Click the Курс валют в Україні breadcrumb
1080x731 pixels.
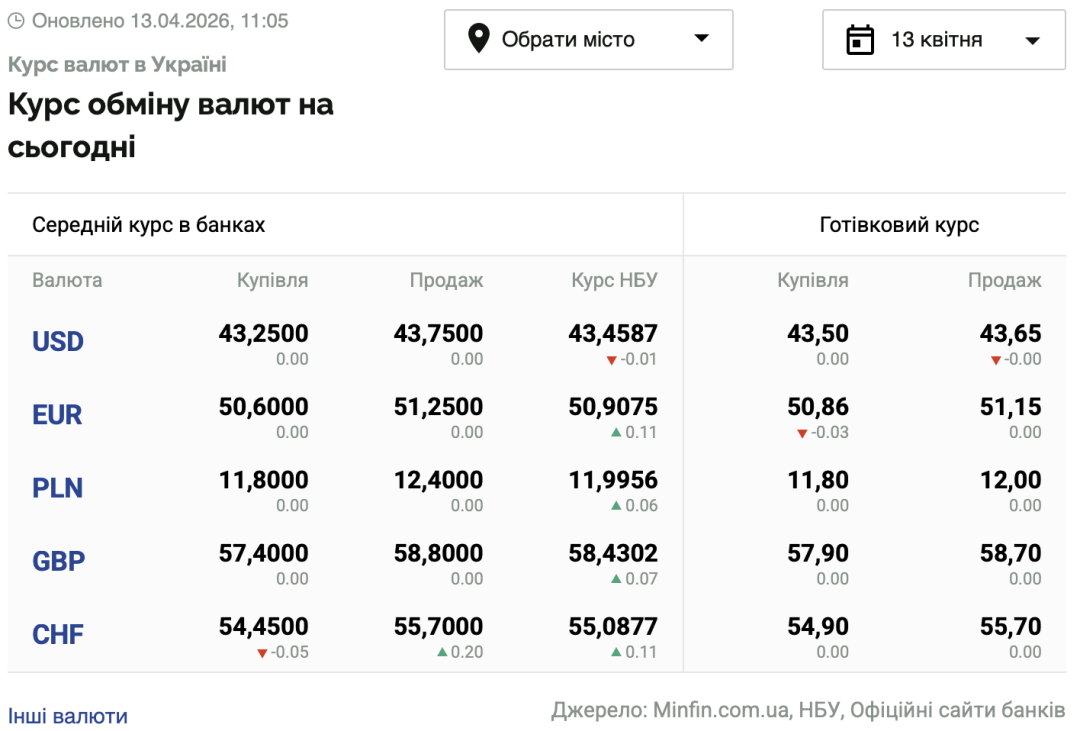117,65
